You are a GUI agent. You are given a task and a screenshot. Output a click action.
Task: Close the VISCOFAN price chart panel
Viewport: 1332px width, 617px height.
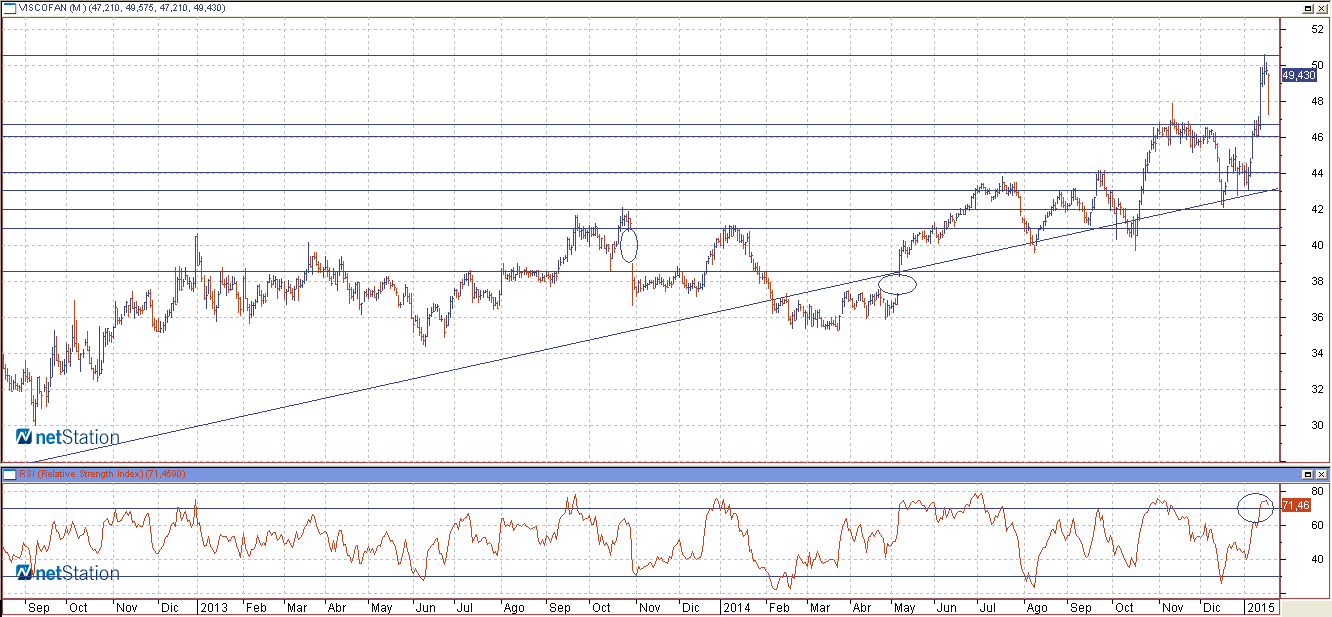coord(1321,7)
